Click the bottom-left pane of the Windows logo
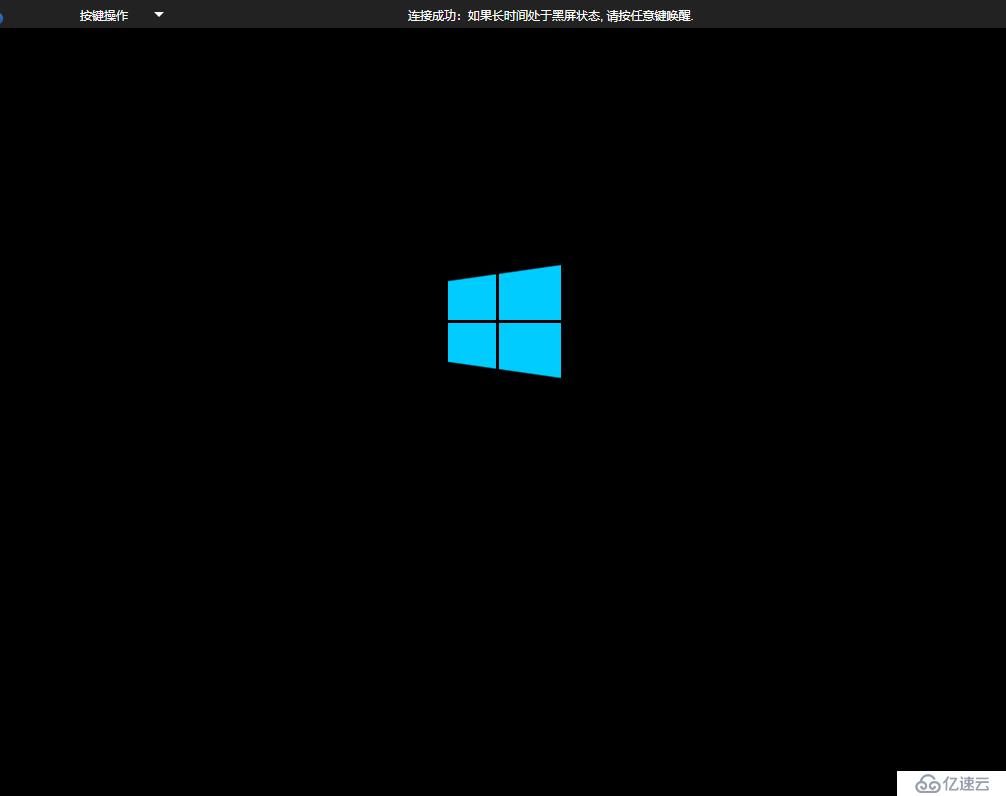 pyautogui.click(x=473, y=344)
